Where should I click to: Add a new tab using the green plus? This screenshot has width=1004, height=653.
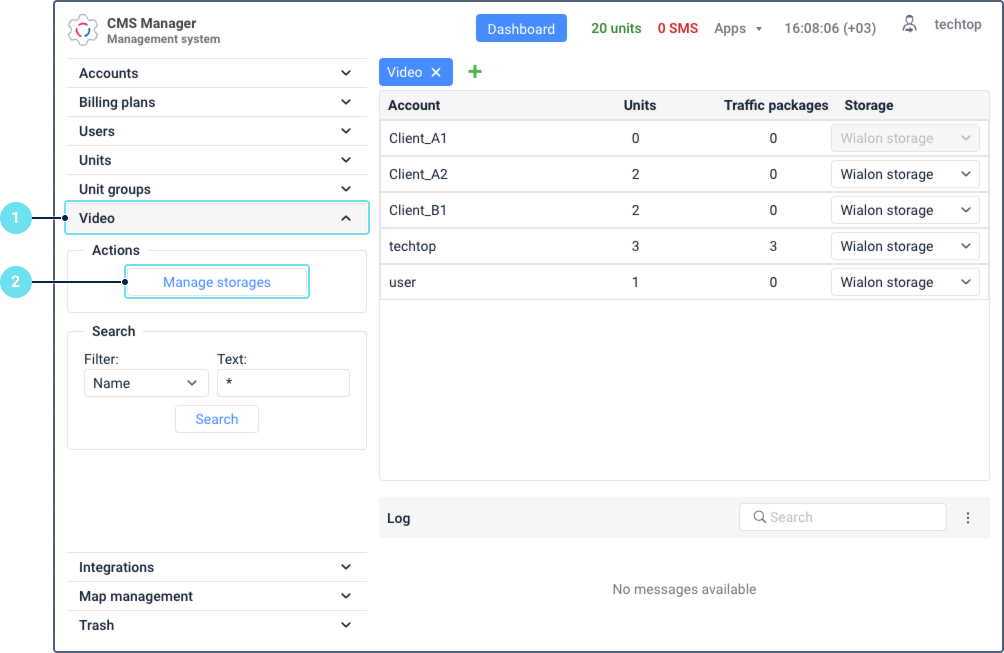pos(474,71)
